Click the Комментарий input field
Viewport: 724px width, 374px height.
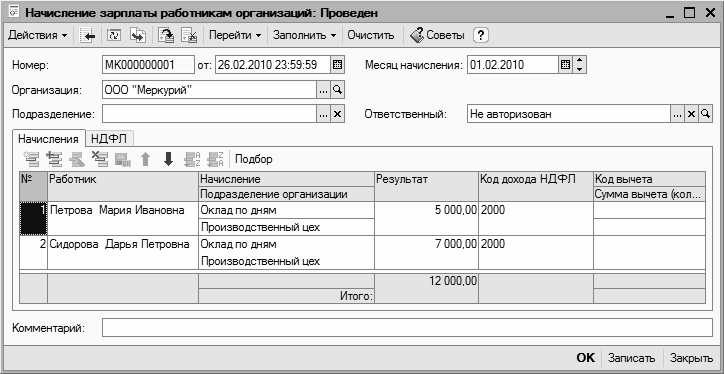407,328
